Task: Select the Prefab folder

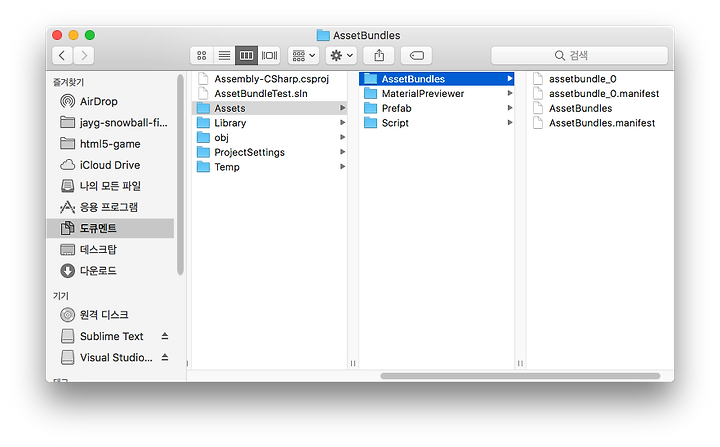Action: pyautogui.click(x=436, y=108)
